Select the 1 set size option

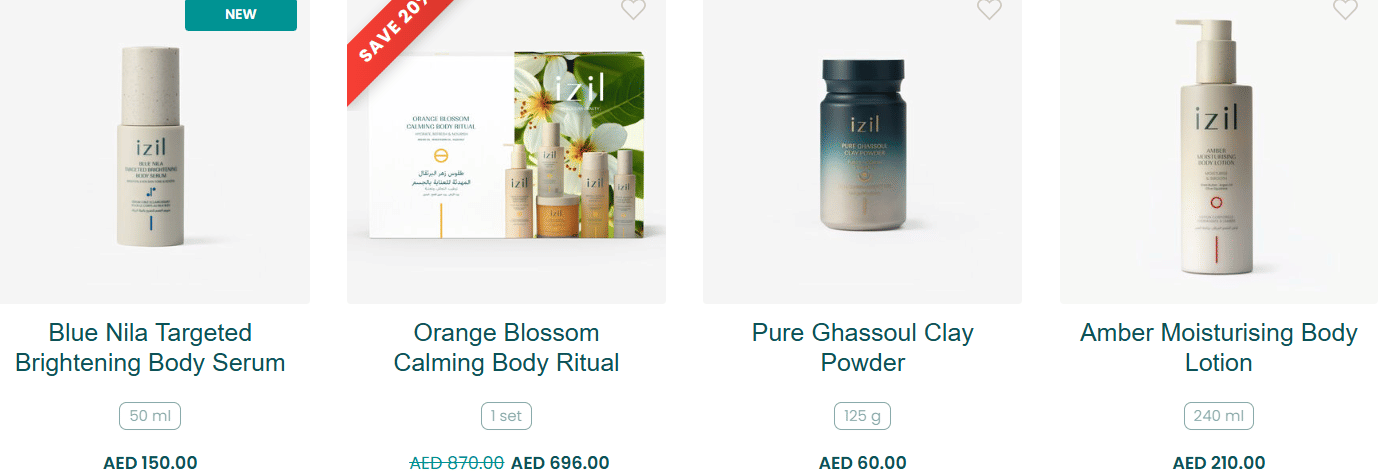[506, 416]
